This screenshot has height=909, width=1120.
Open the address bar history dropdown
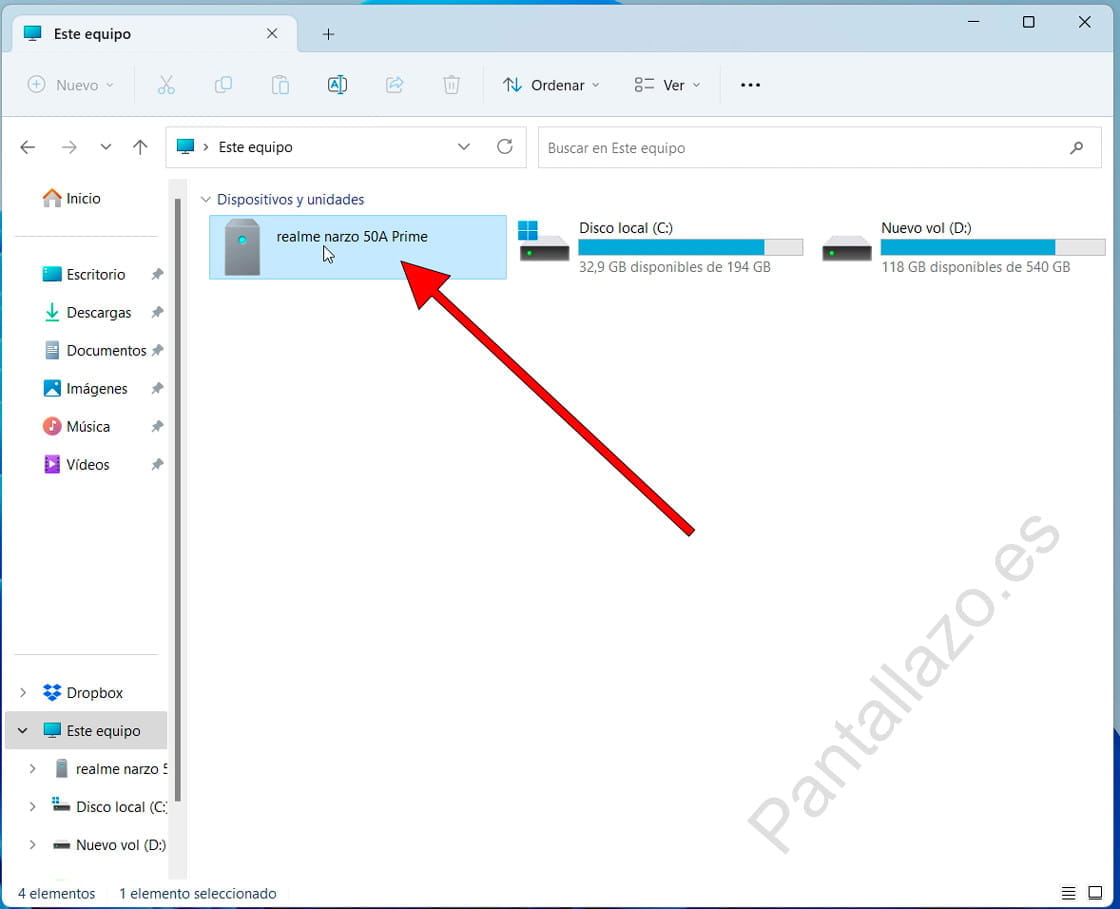(464, 147)
